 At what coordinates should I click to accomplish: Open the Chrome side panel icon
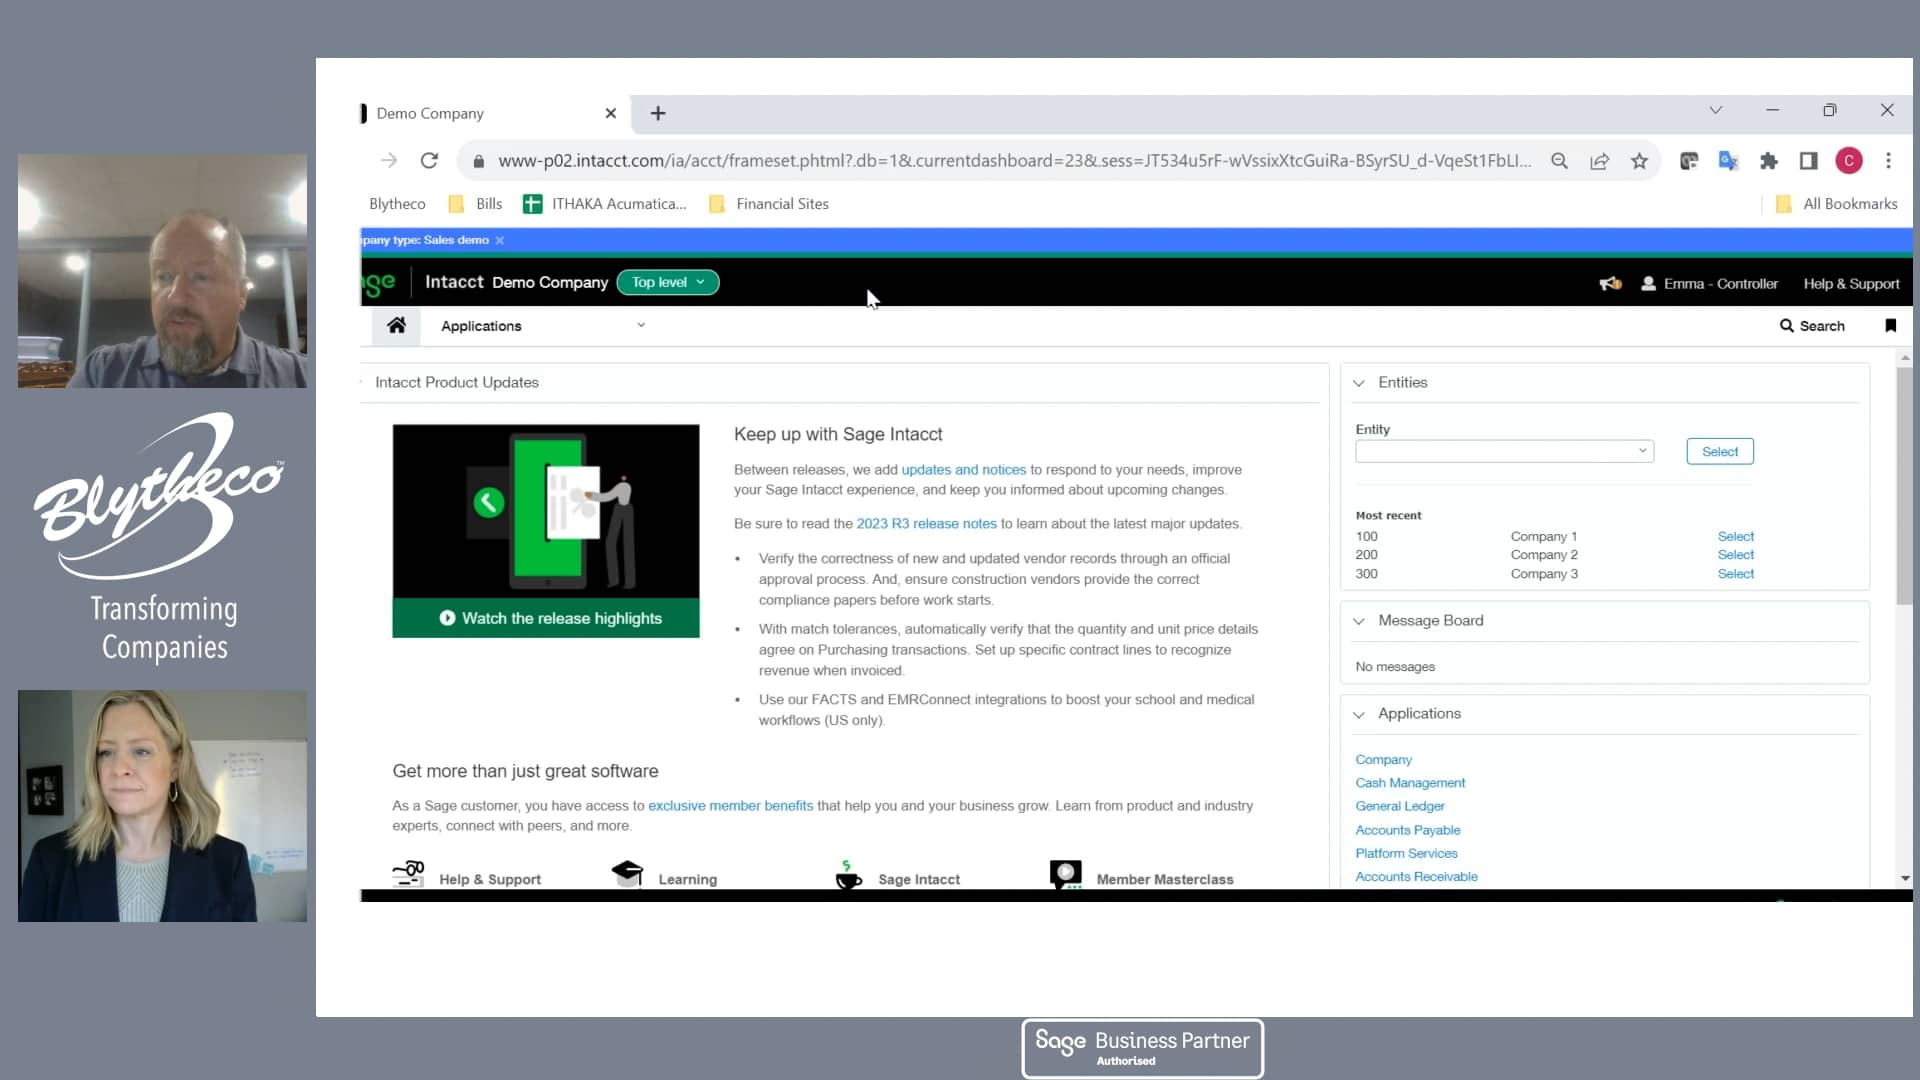coord(1809,161)
